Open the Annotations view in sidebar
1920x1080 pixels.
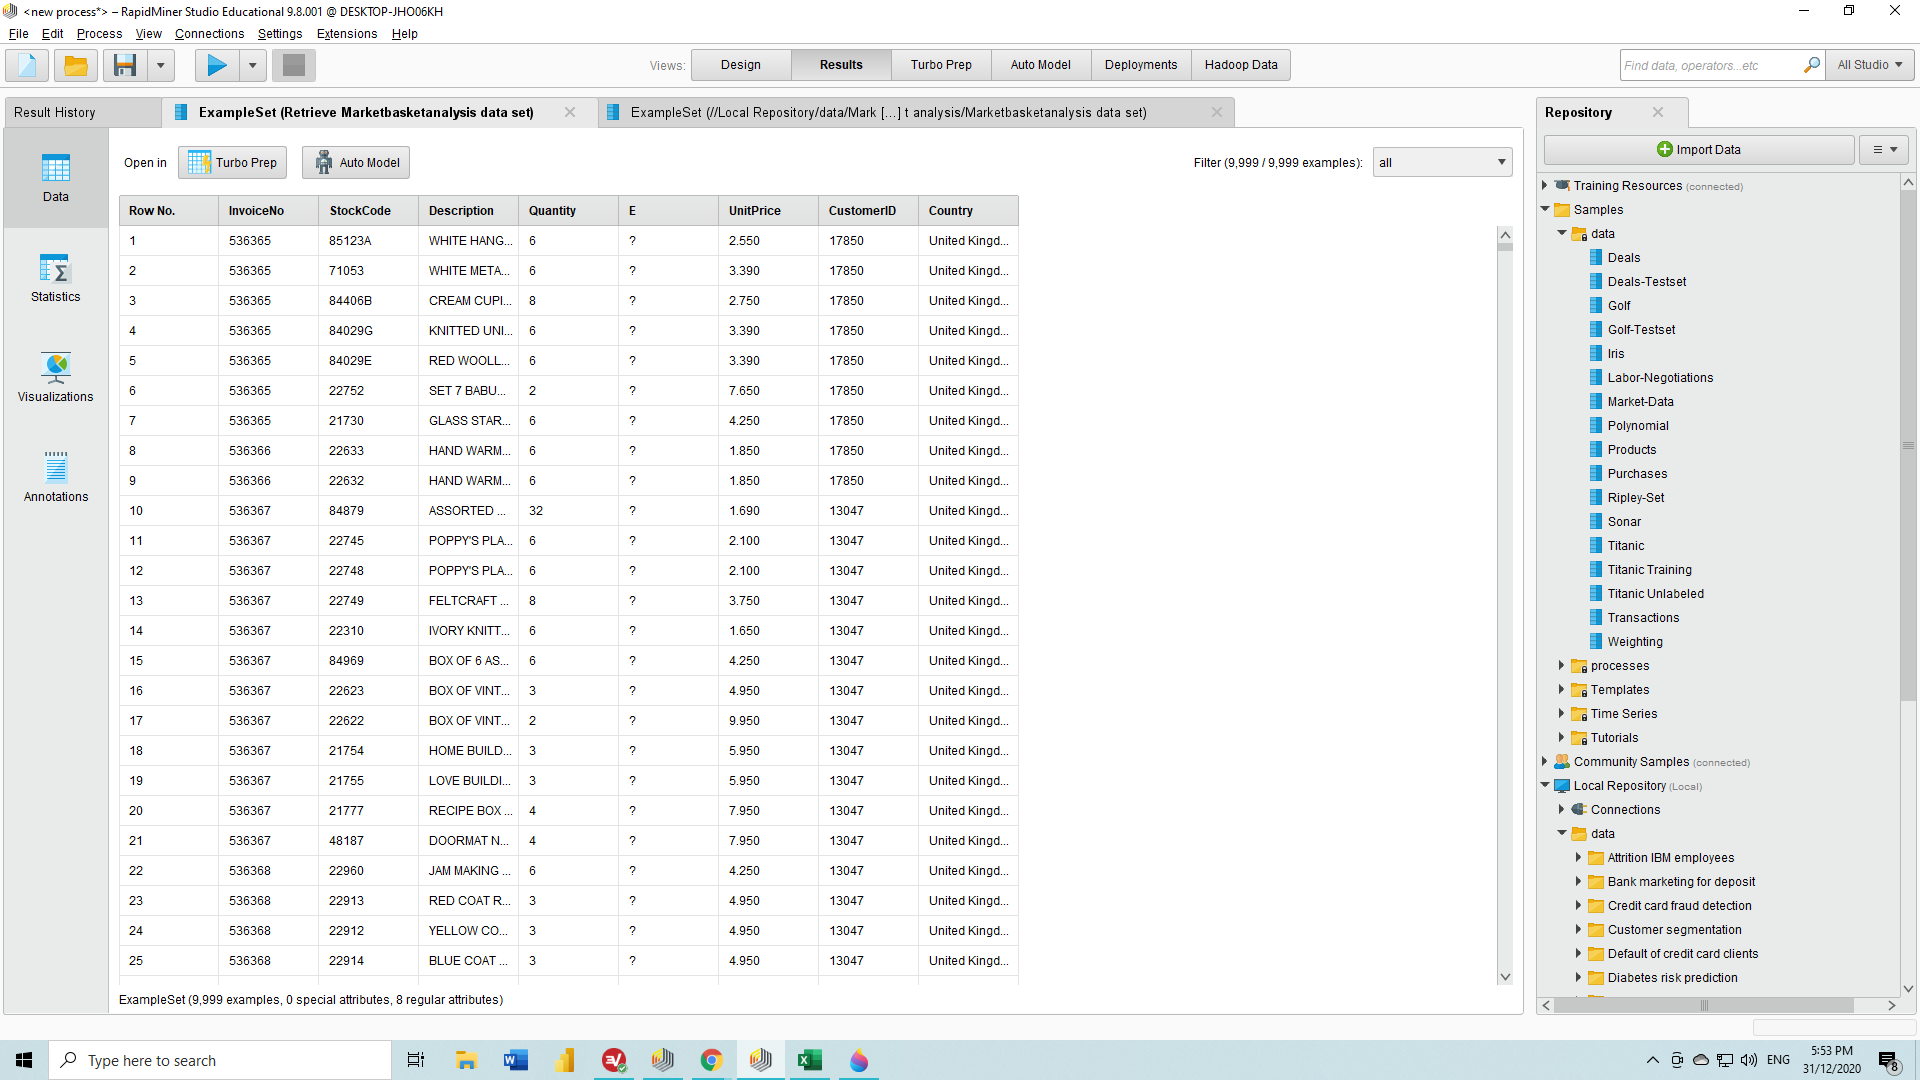(56, 478)
